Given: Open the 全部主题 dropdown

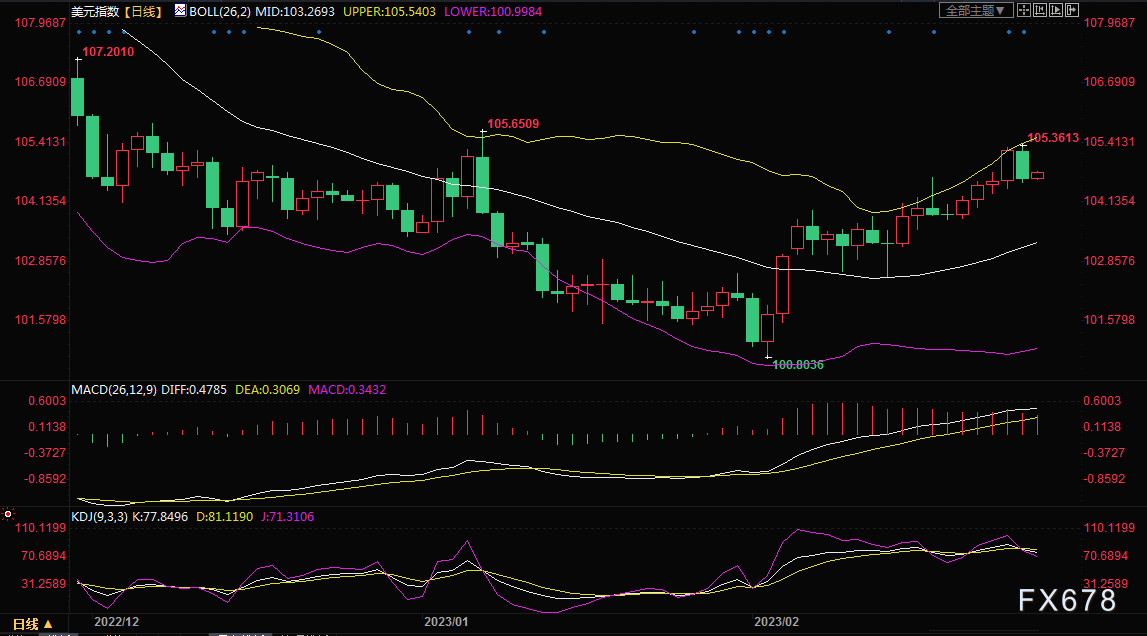Looking at the screenshot, I should click(x=977, y=10).
